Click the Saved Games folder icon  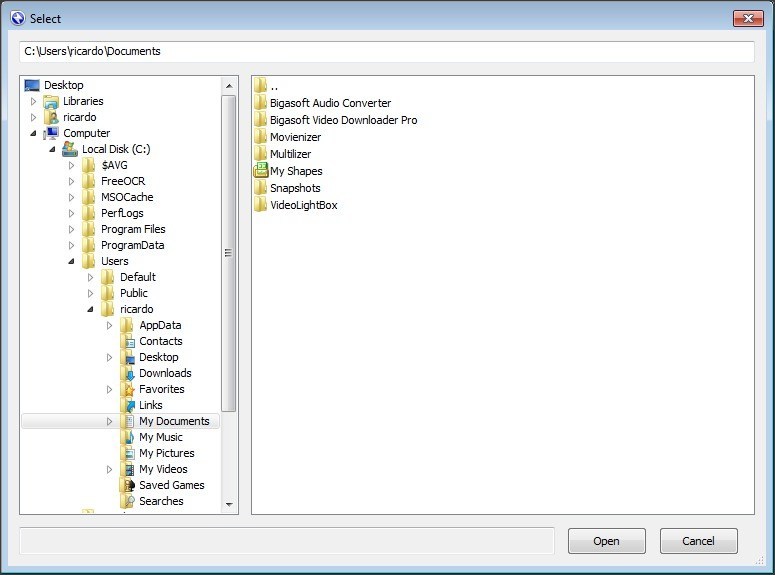click(128, 486)
